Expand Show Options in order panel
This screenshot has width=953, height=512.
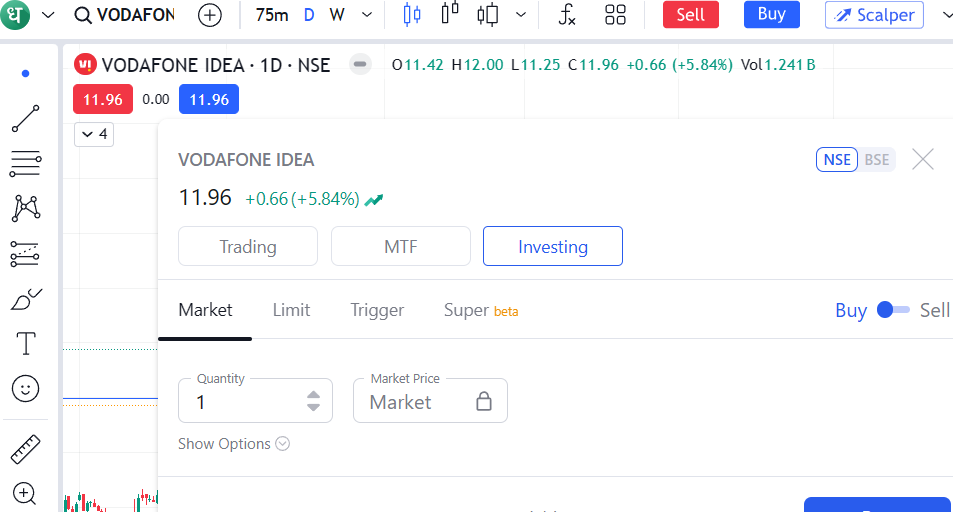[x=234, y=444]
